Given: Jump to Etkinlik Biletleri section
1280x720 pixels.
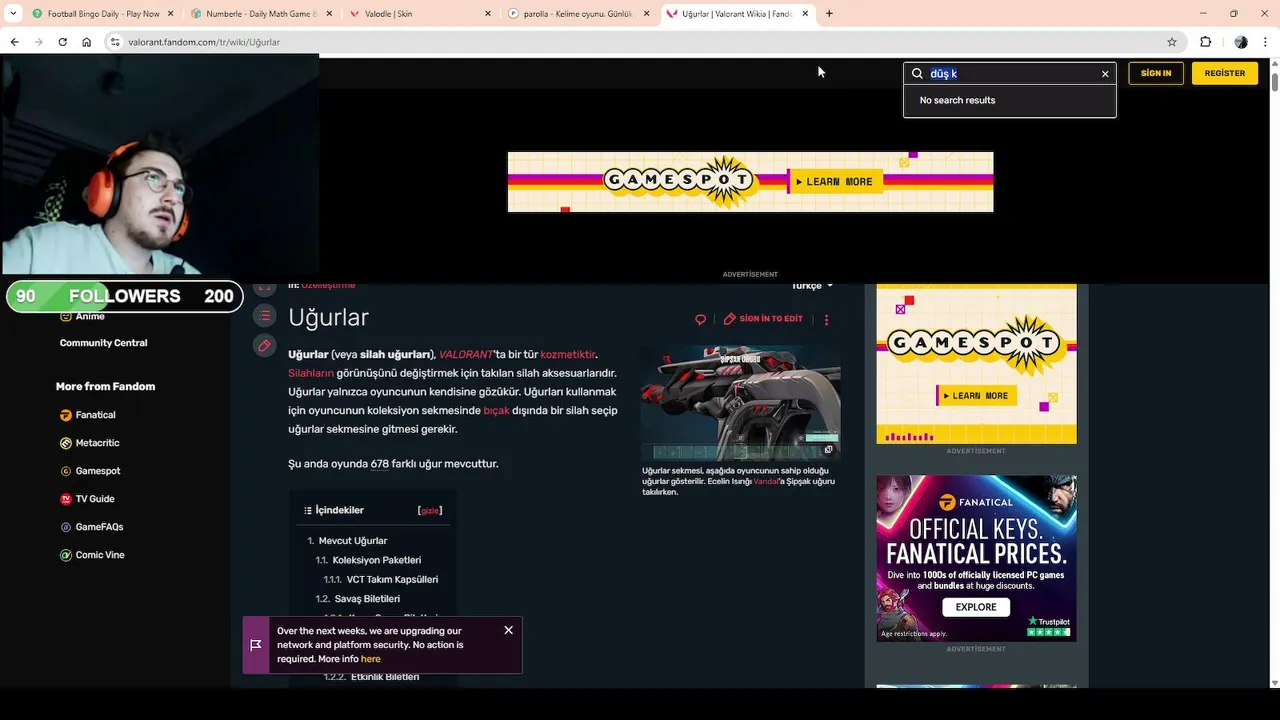Looking at the screenshot, I should point(385,677).
